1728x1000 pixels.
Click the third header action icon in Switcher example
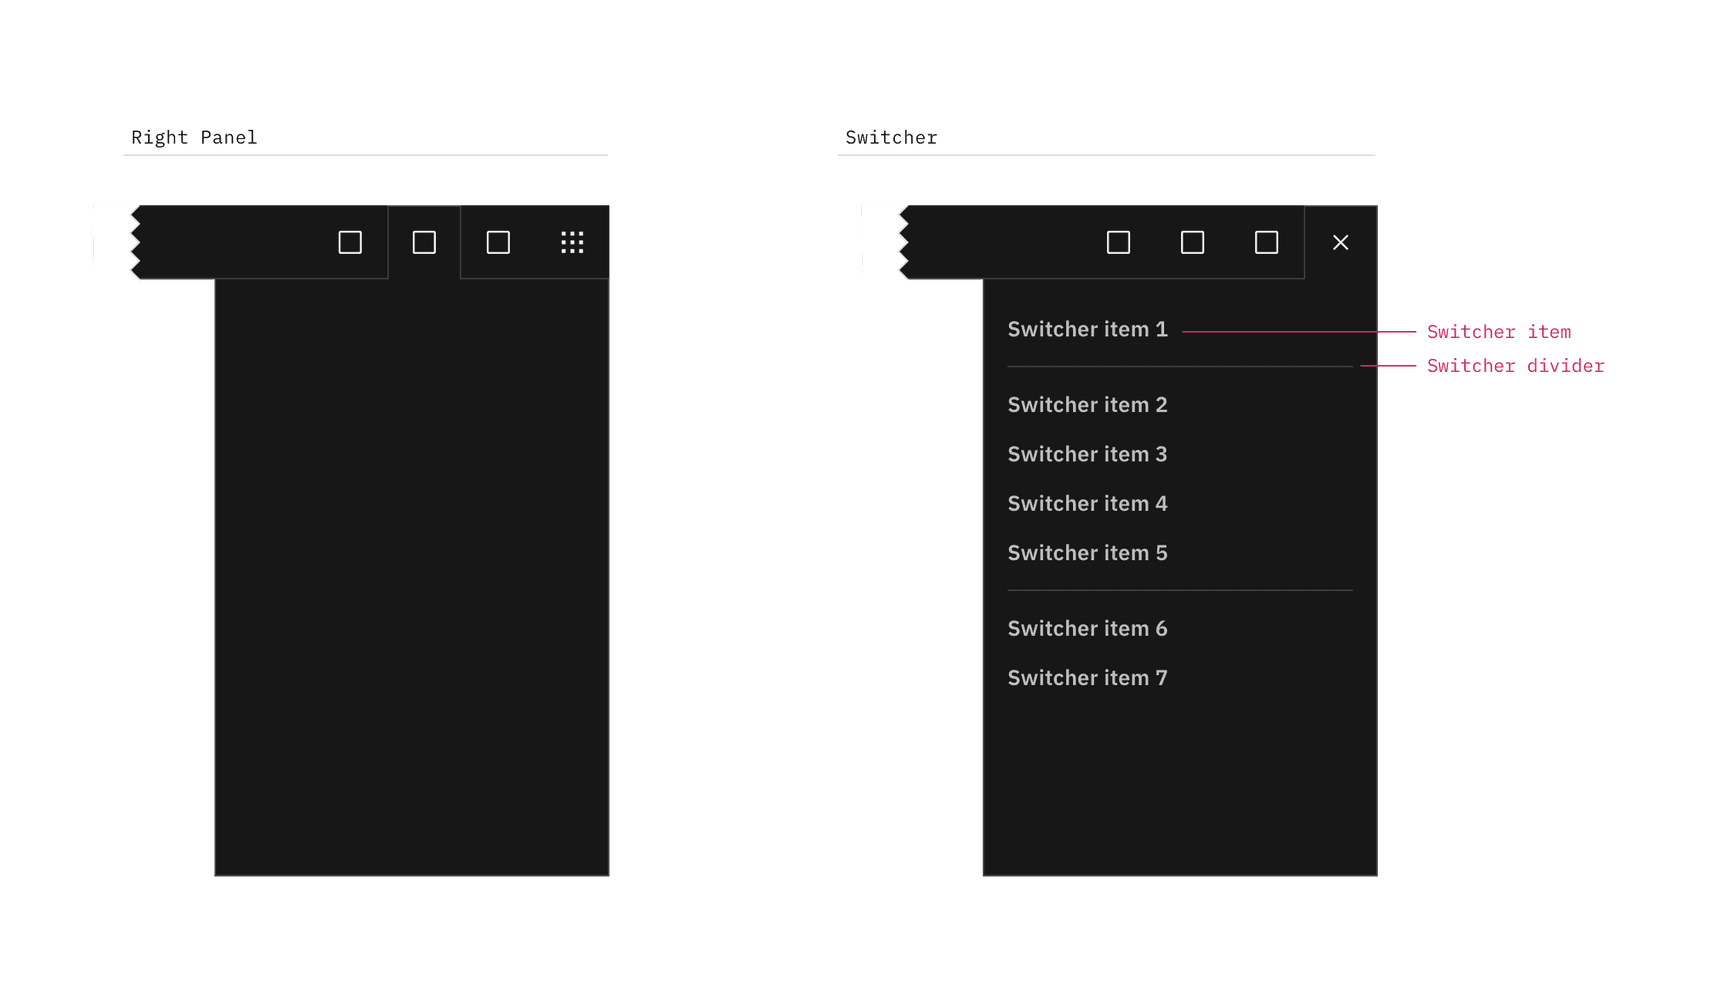pos(1265,242)
